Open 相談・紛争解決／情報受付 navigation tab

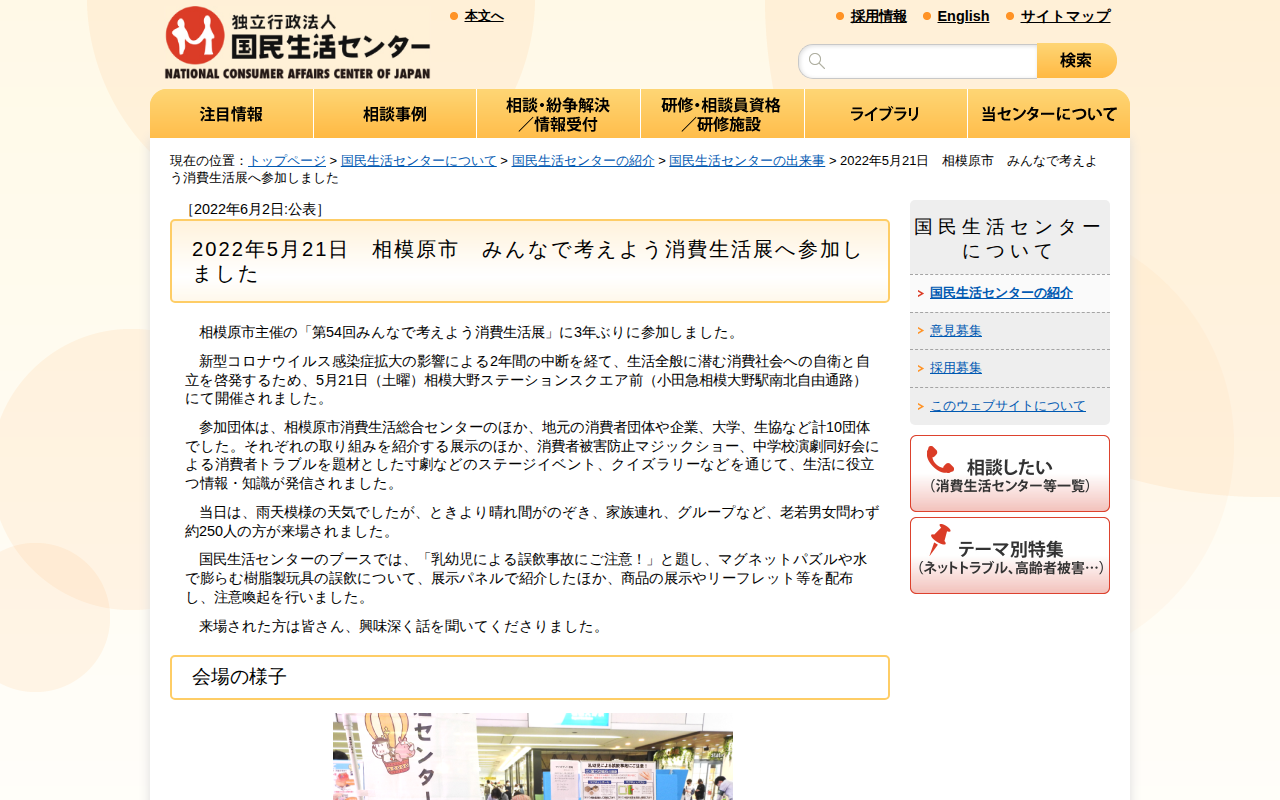tap(558, 114)
